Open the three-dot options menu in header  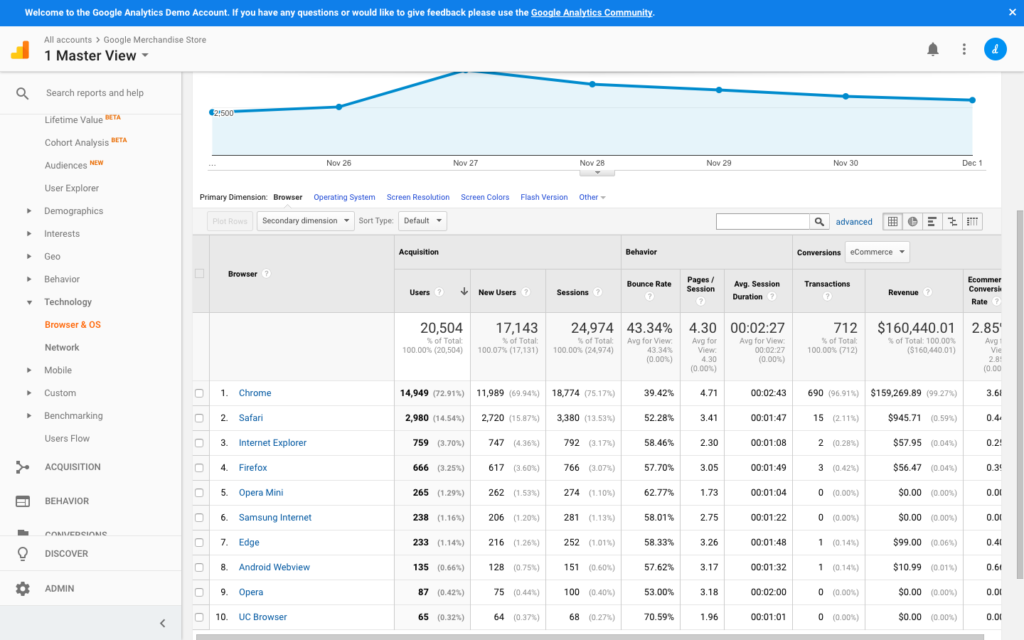(964, 50)
